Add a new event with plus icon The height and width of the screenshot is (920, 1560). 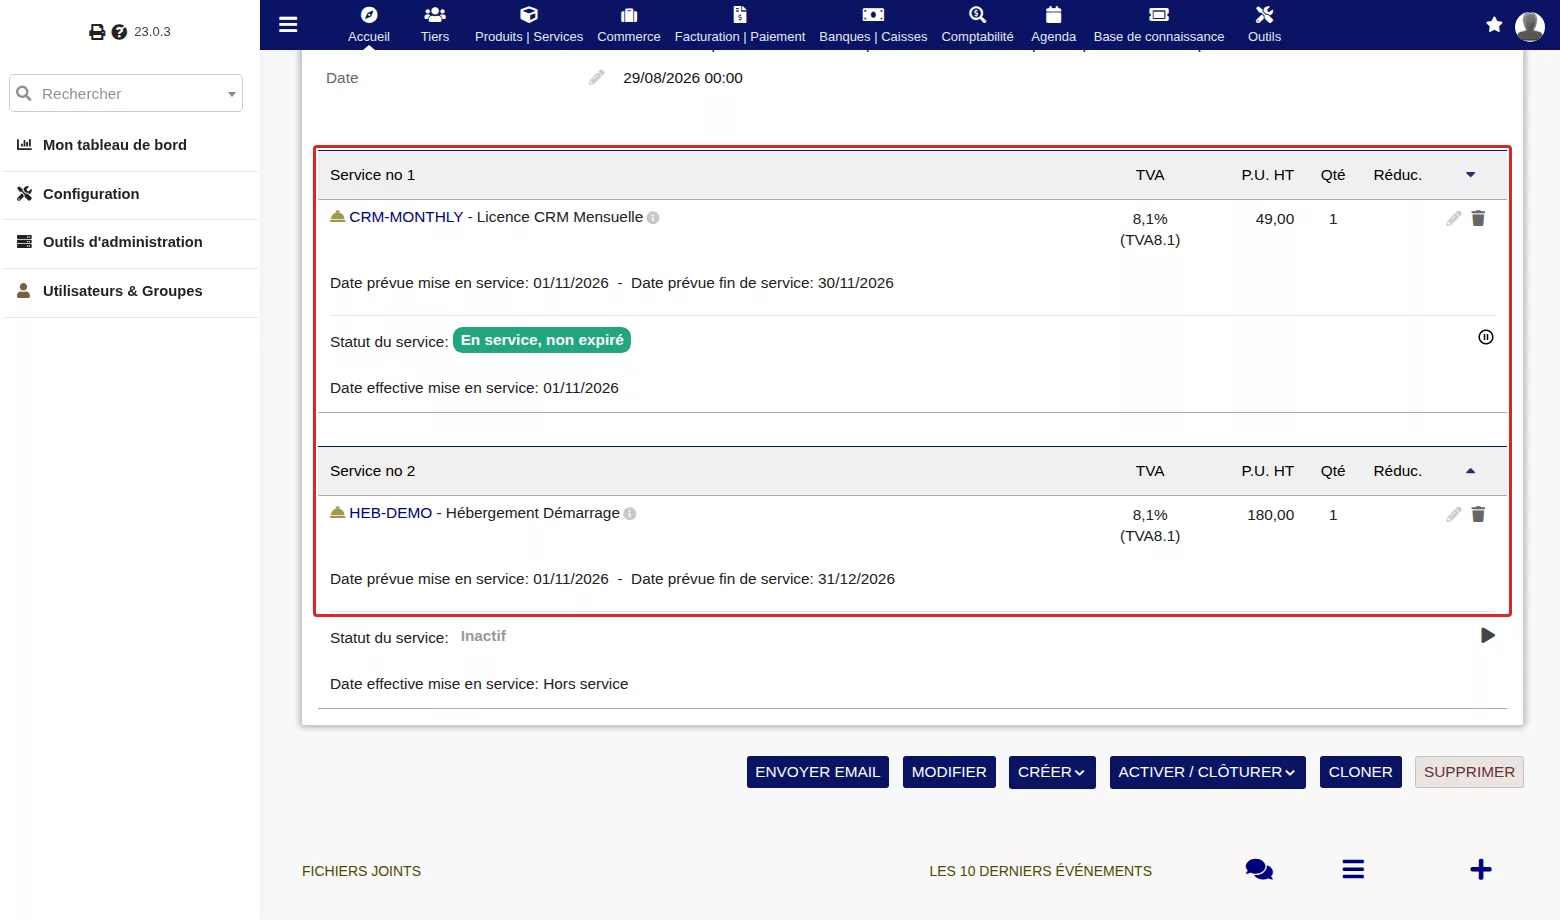point(1481,870)
